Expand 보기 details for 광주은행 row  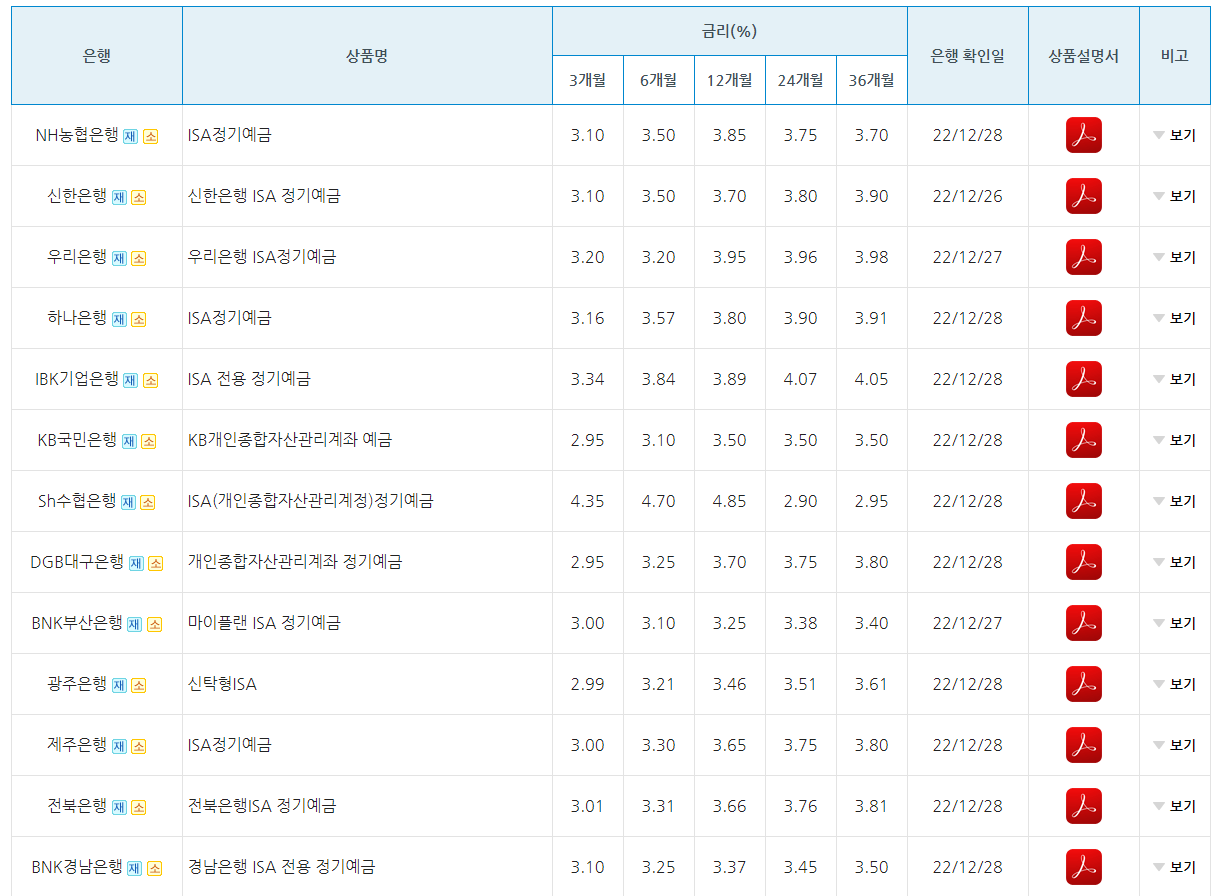(1174, 684)
